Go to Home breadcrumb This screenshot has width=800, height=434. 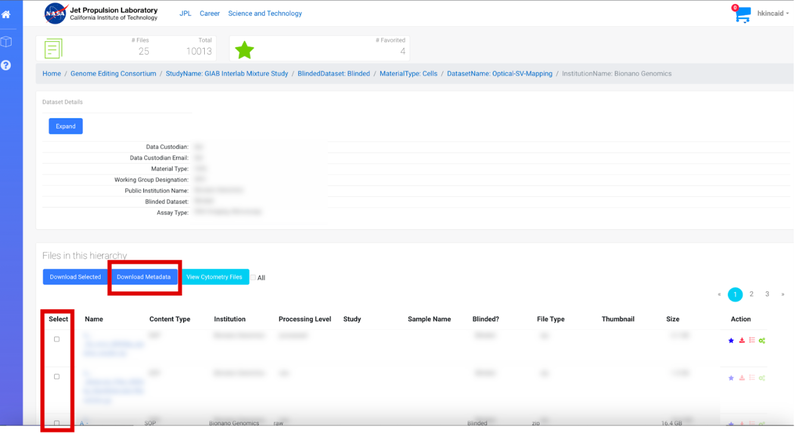coord(52,73)
